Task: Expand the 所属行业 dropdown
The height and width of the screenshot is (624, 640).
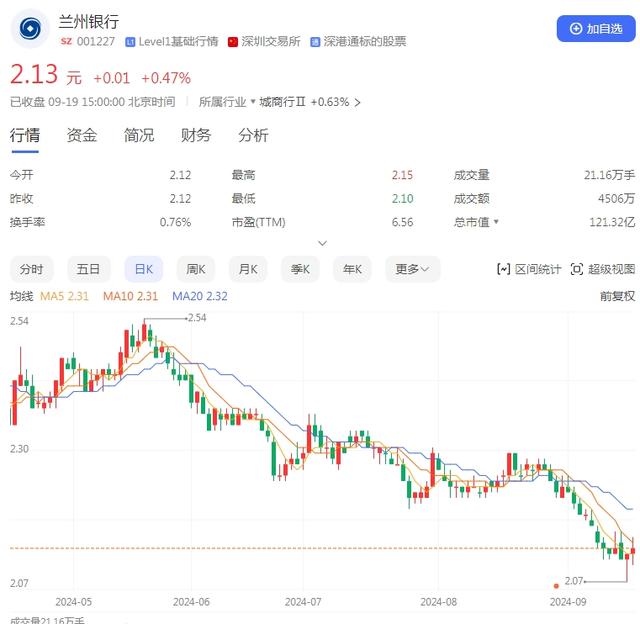Action: pos(227,102)
